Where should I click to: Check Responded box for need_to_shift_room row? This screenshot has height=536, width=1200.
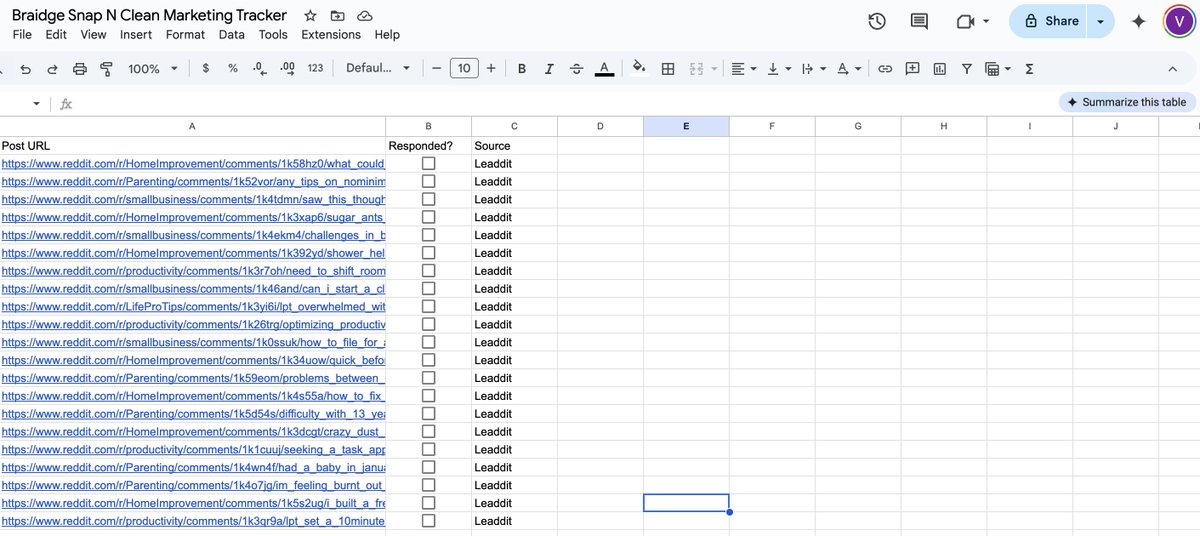pyautogui.click(x=428, y=271)
